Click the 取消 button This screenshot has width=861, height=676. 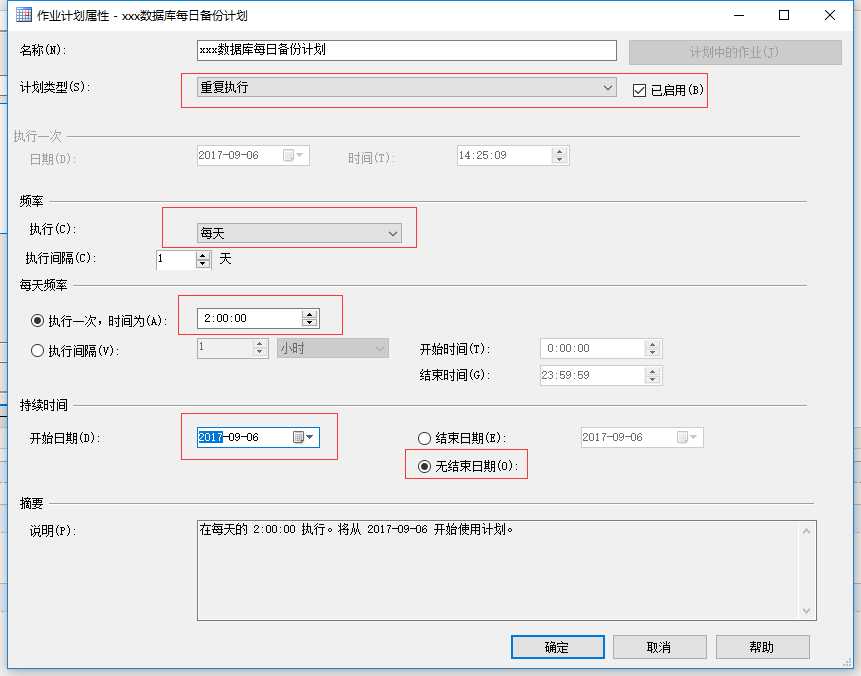pos(659,647)
